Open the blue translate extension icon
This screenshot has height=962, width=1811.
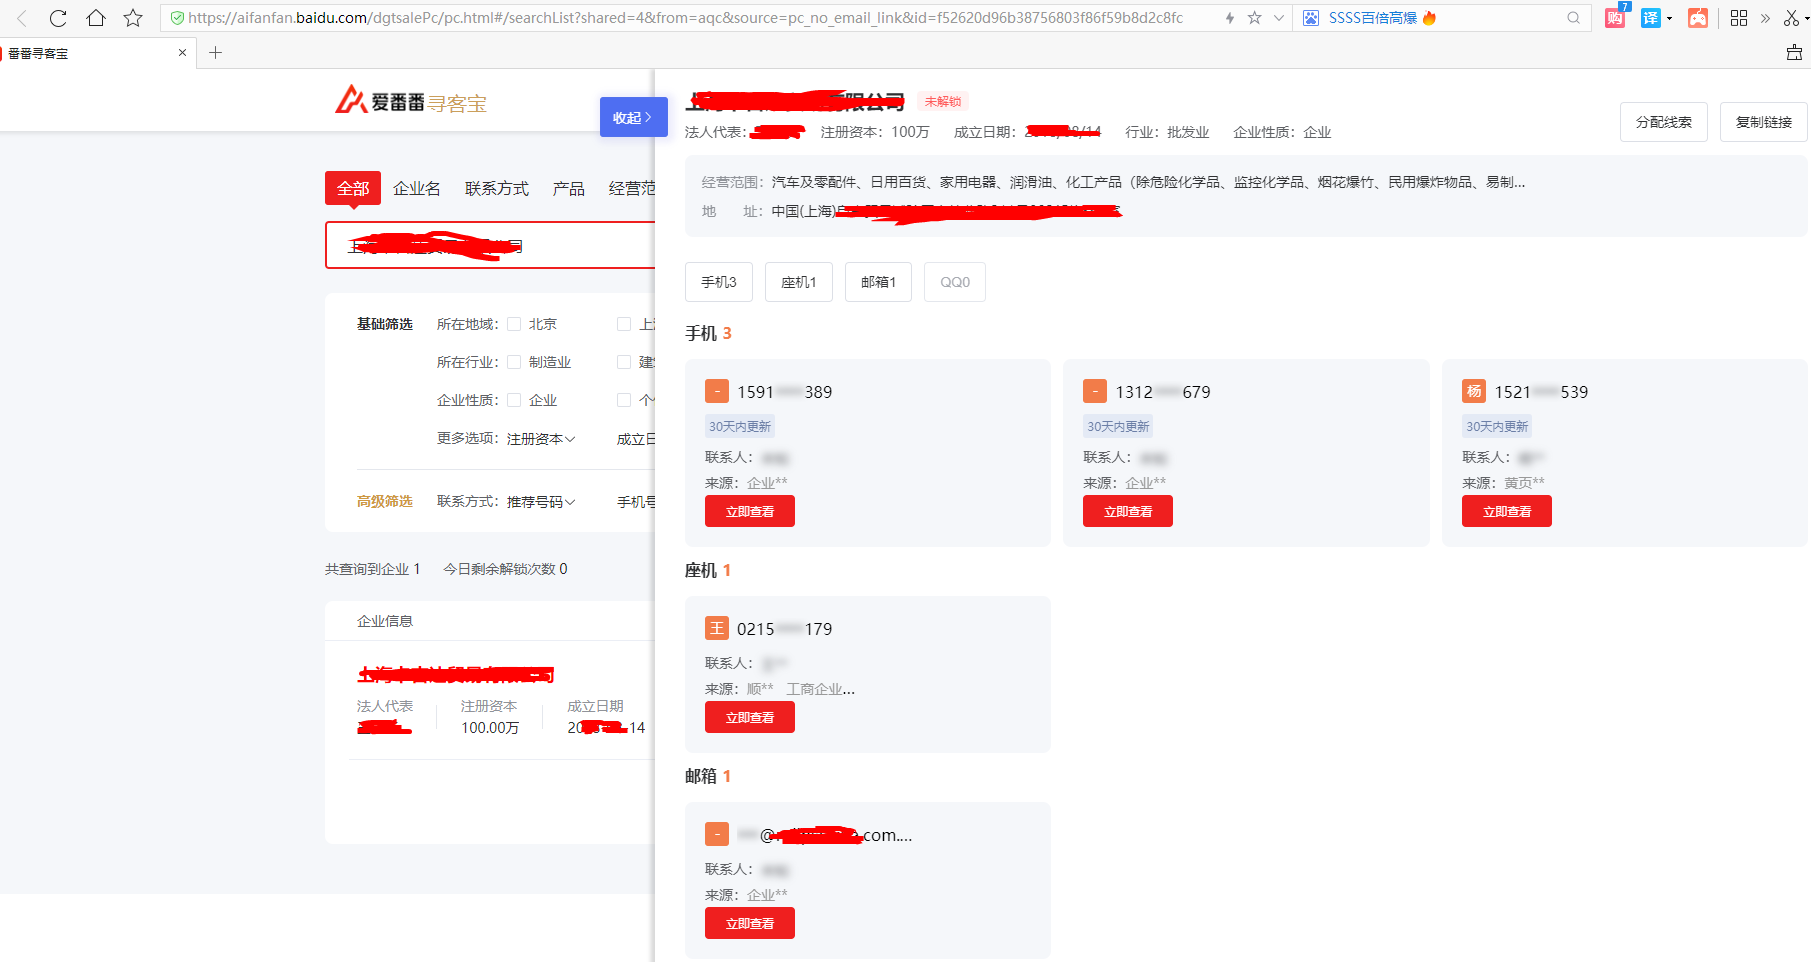tap(1651, 18)
